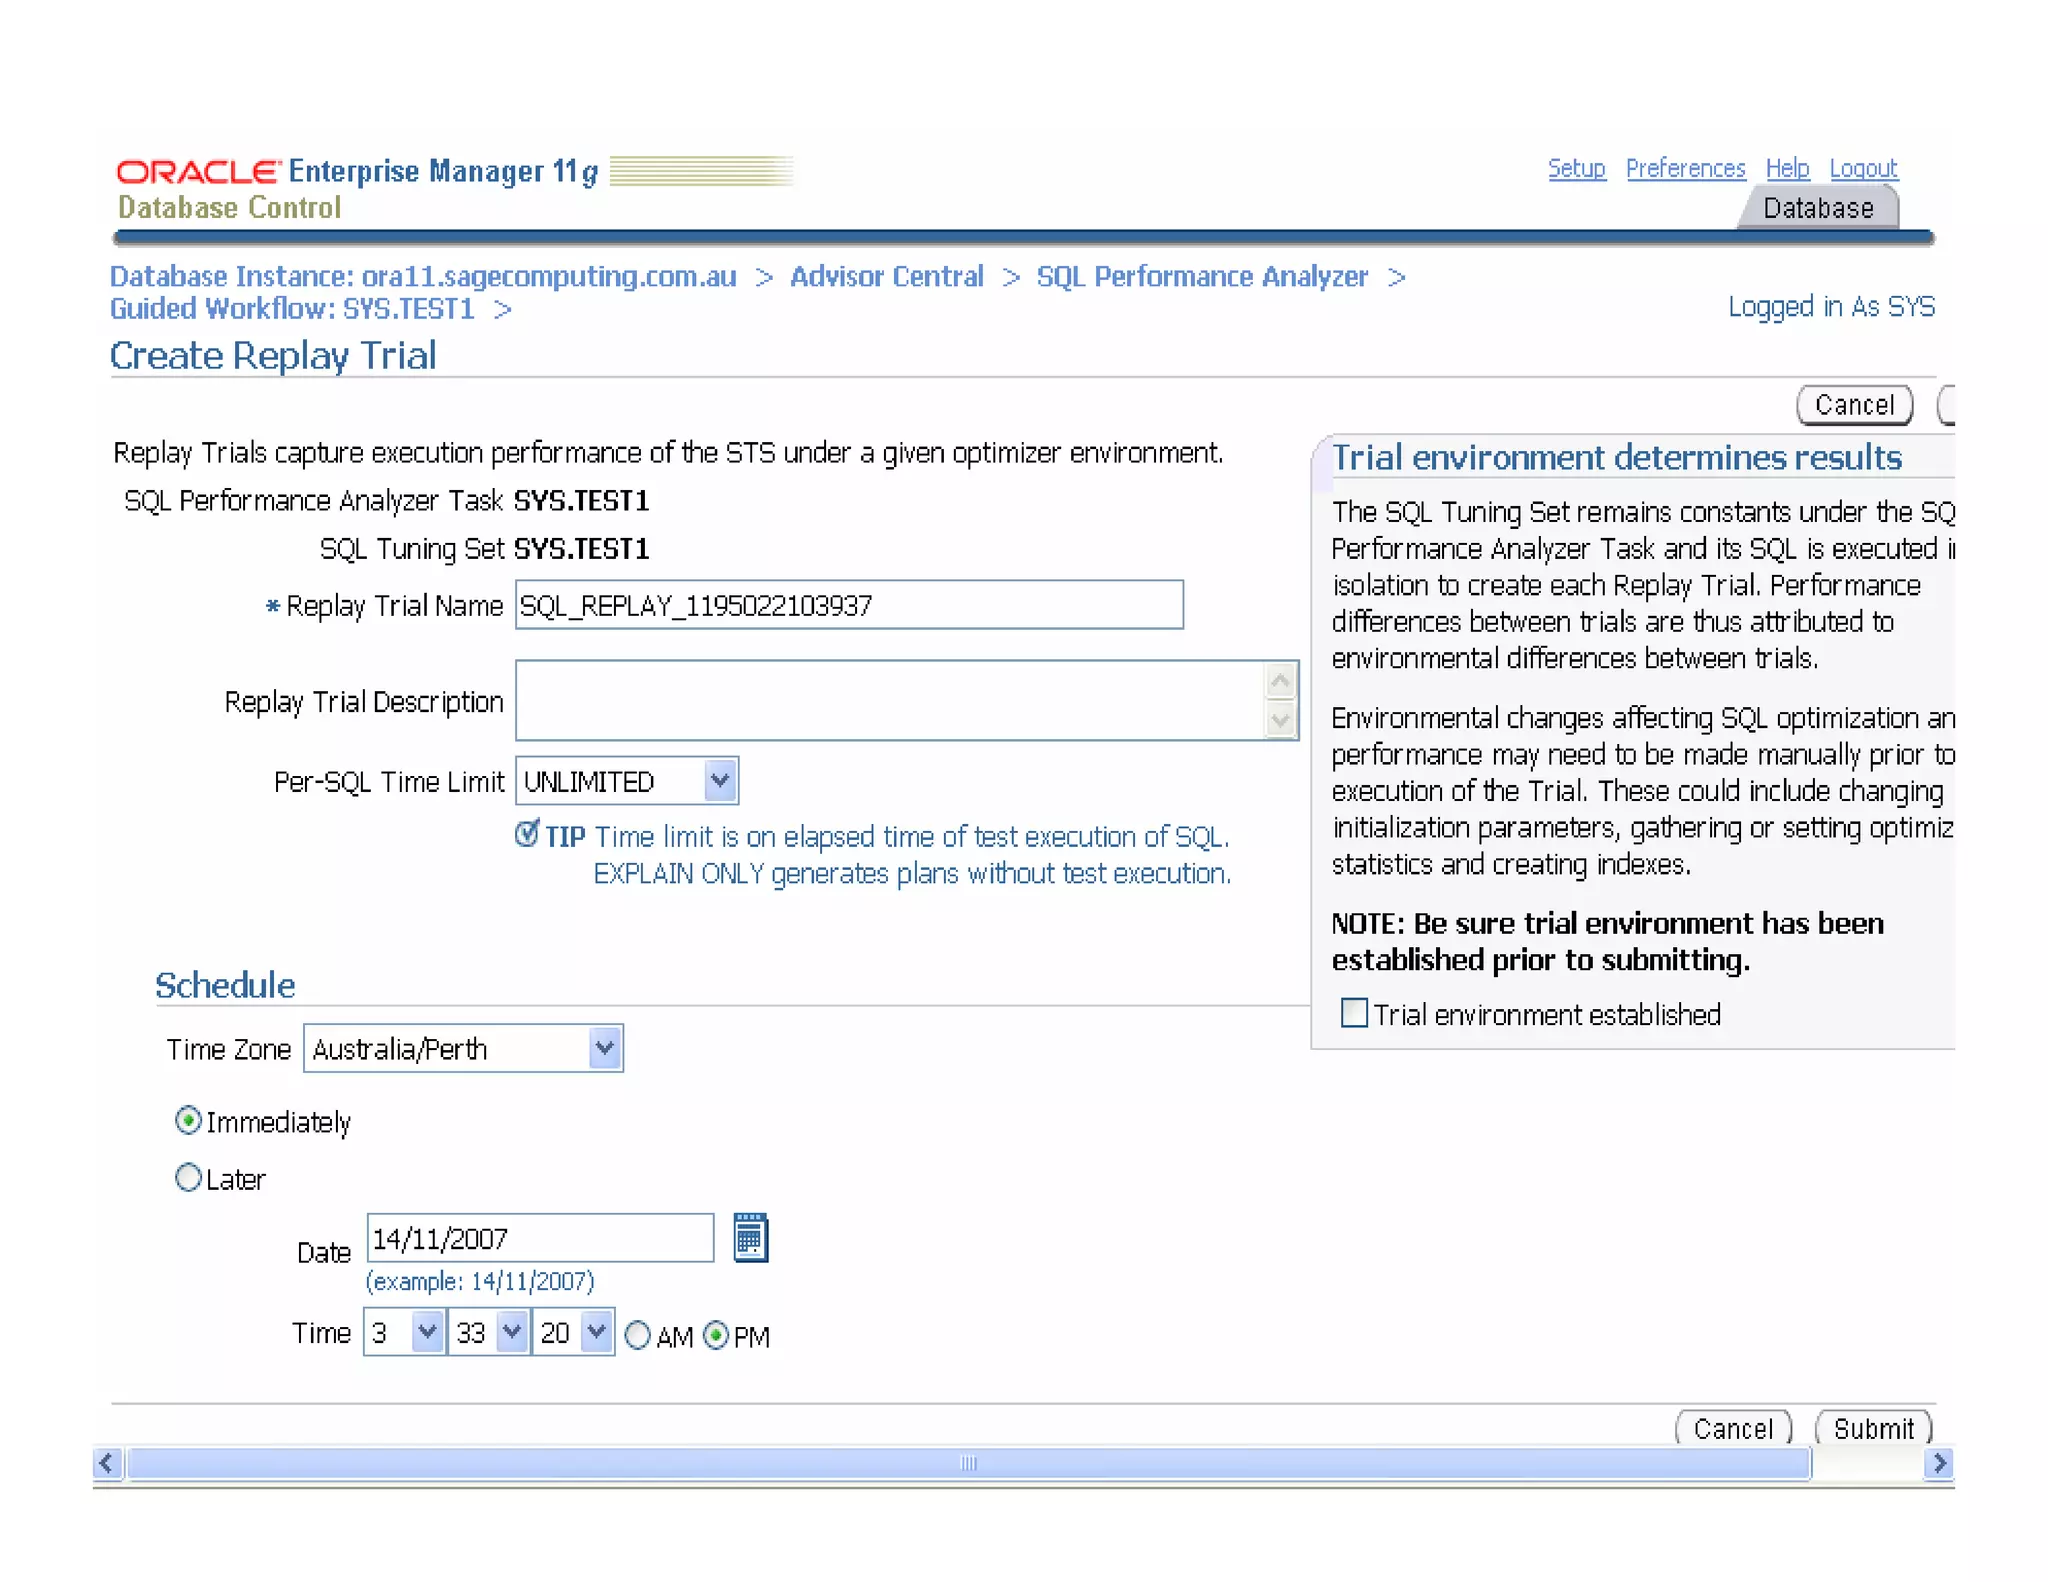The image size is (2048, 1582).
Task: Go to Guided Workflow: SYS.TEST1 breadcrumb
Action: tap(292, 308)
